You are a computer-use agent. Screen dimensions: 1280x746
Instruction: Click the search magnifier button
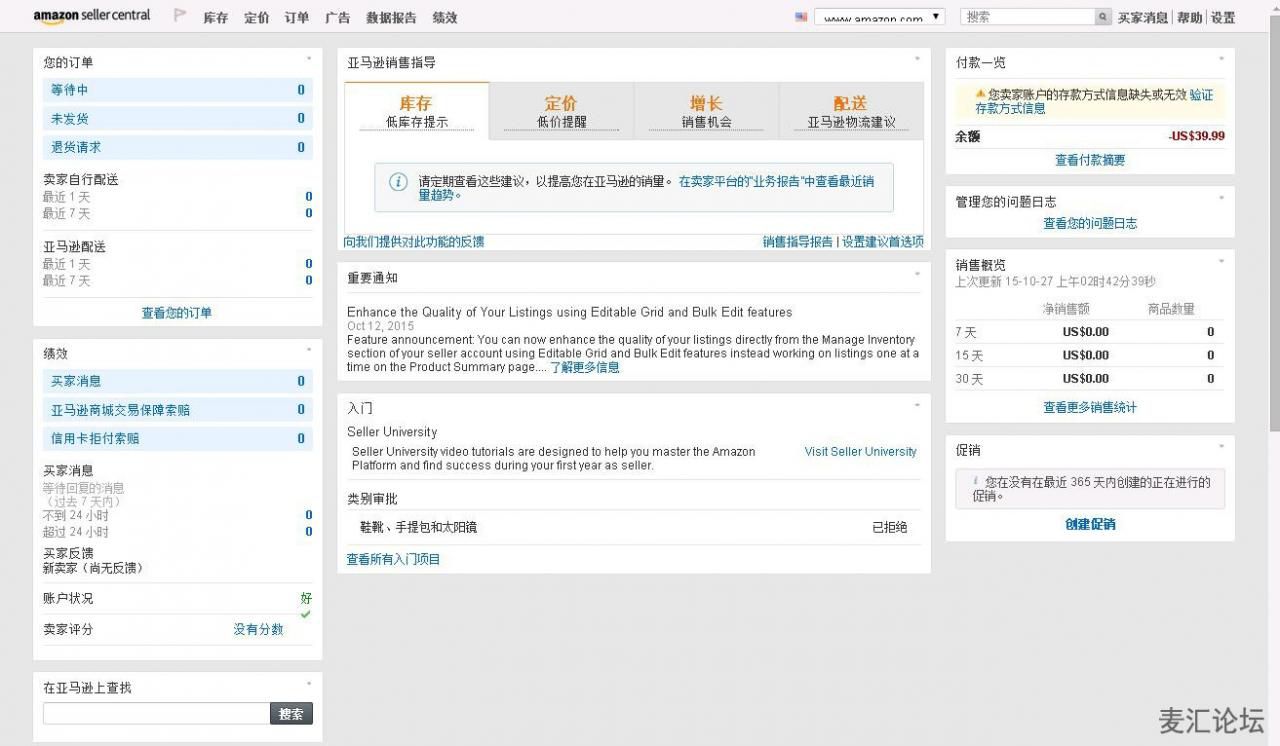coord(1102,17)
